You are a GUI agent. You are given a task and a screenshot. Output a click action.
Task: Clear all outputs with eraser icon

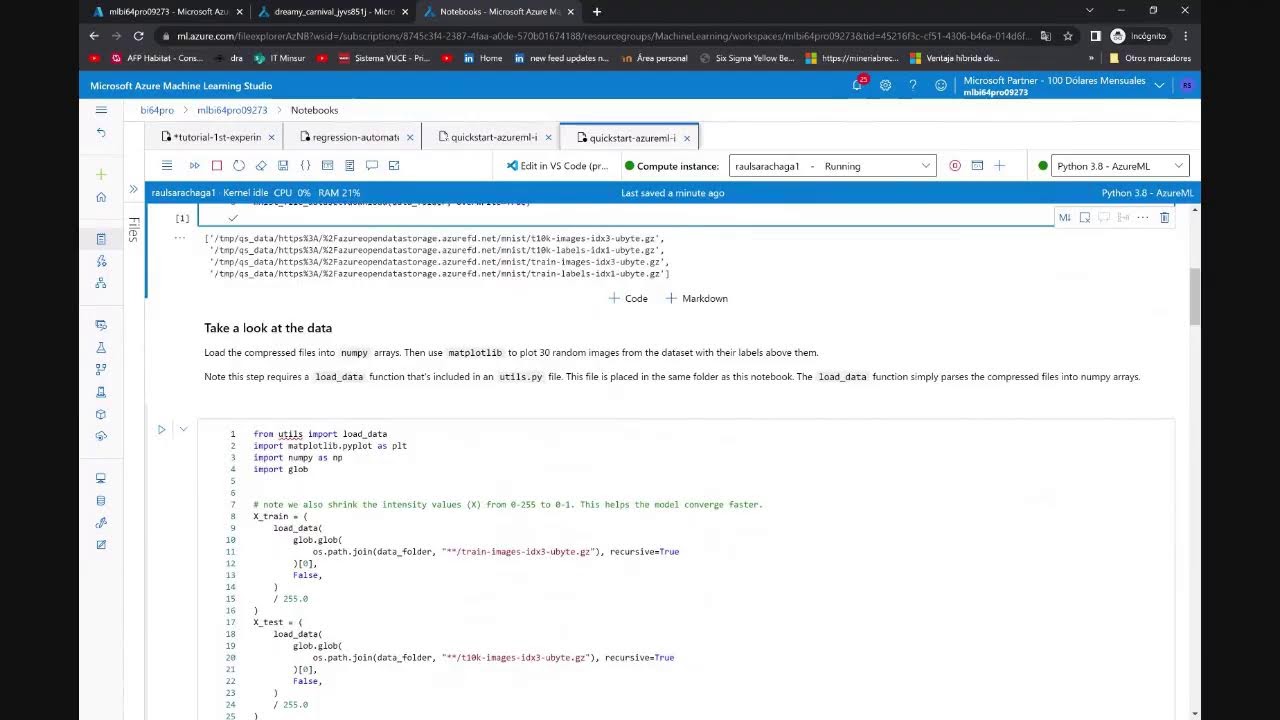coord(261,166)
